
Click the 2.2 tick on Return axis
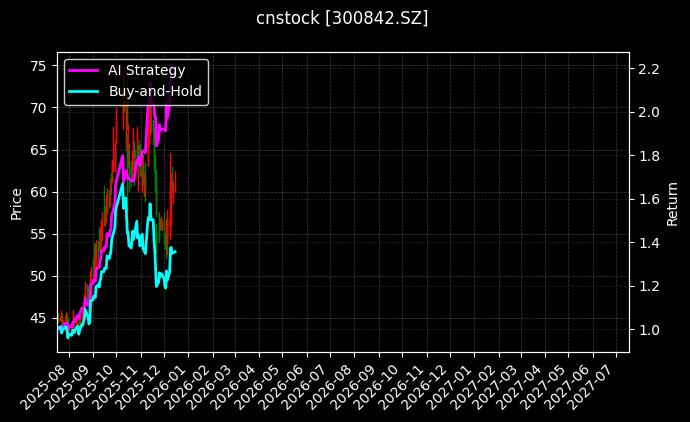(x=647, y=69)
